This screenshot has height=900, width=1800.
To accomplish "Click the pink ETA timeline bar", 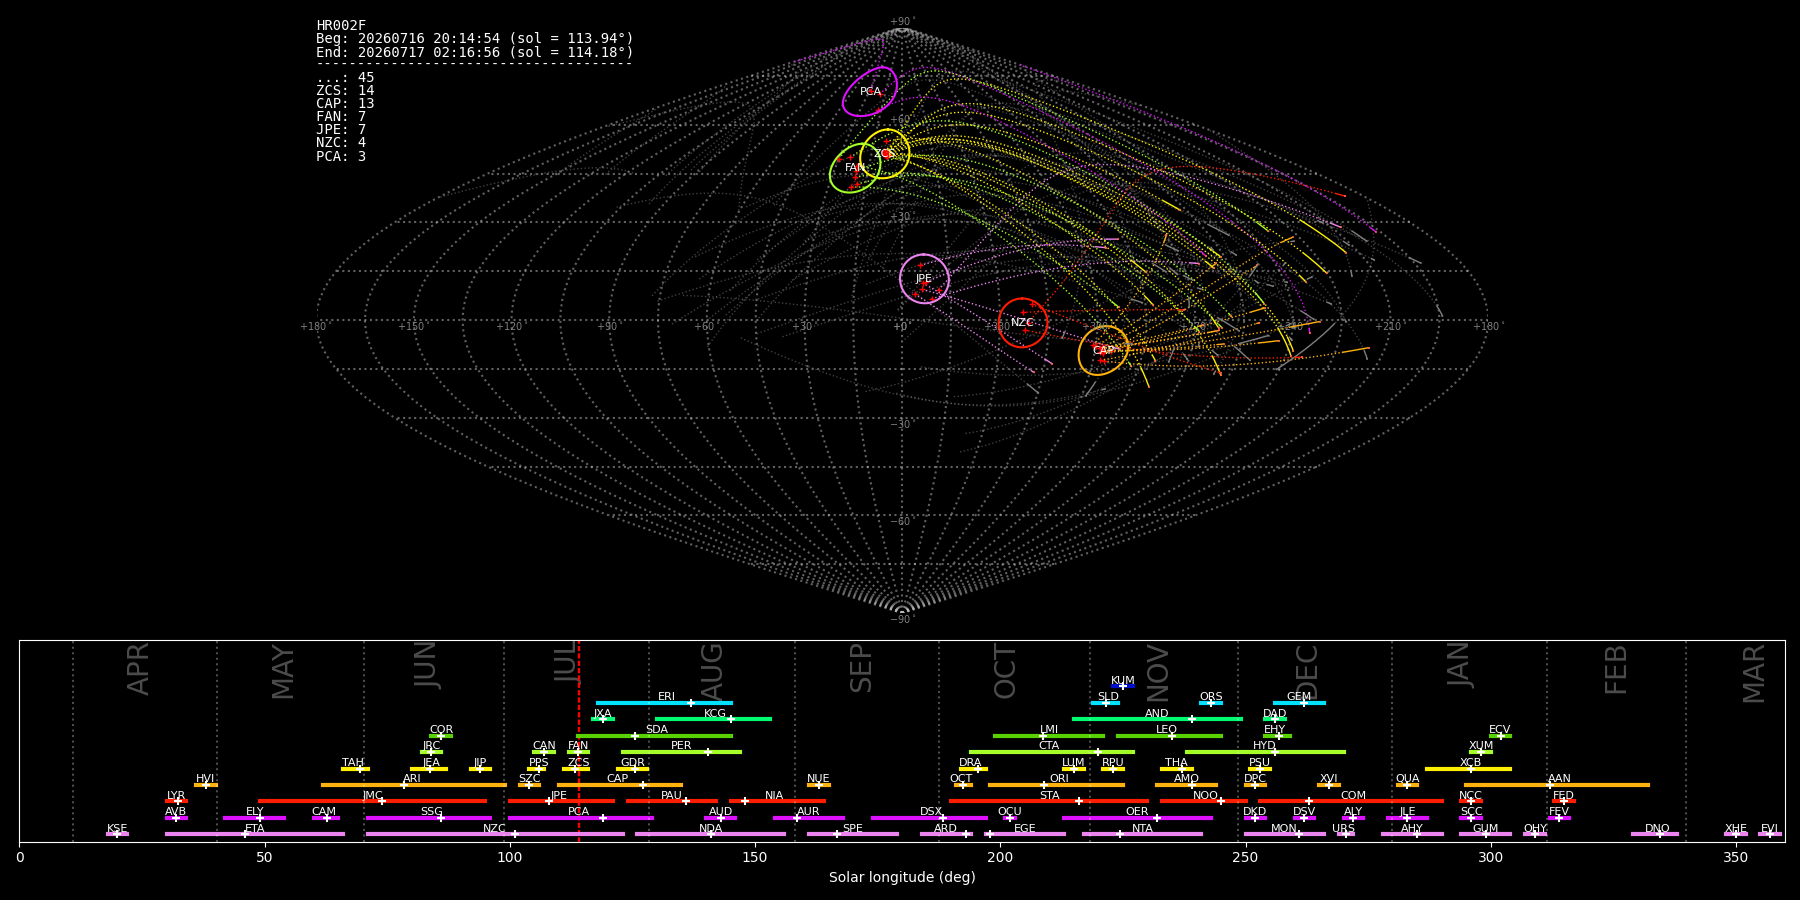I will tap(255, 834).
